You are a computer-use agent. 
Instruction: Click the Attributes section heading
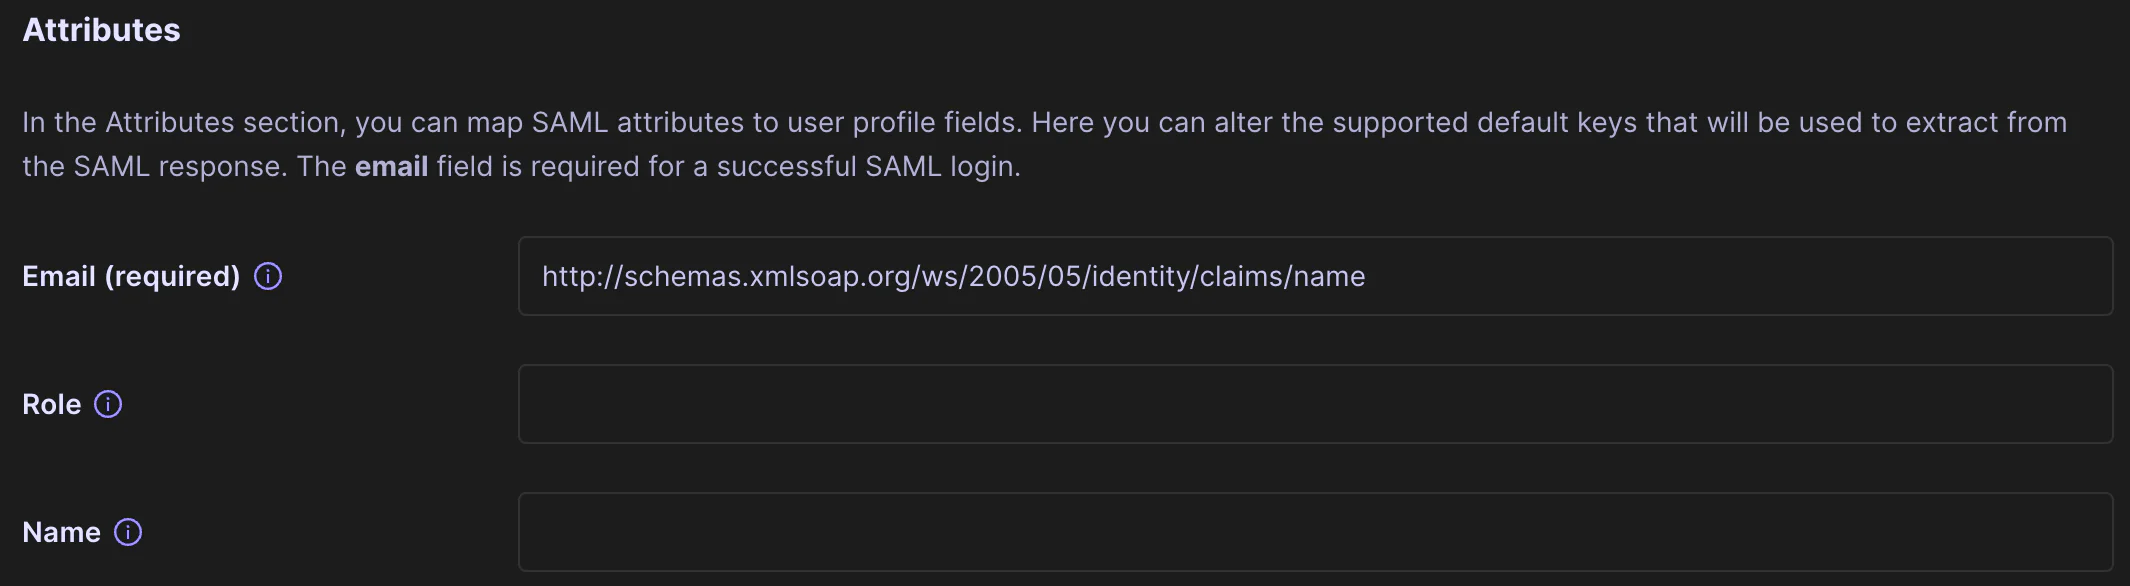click(x=101, y=30)
